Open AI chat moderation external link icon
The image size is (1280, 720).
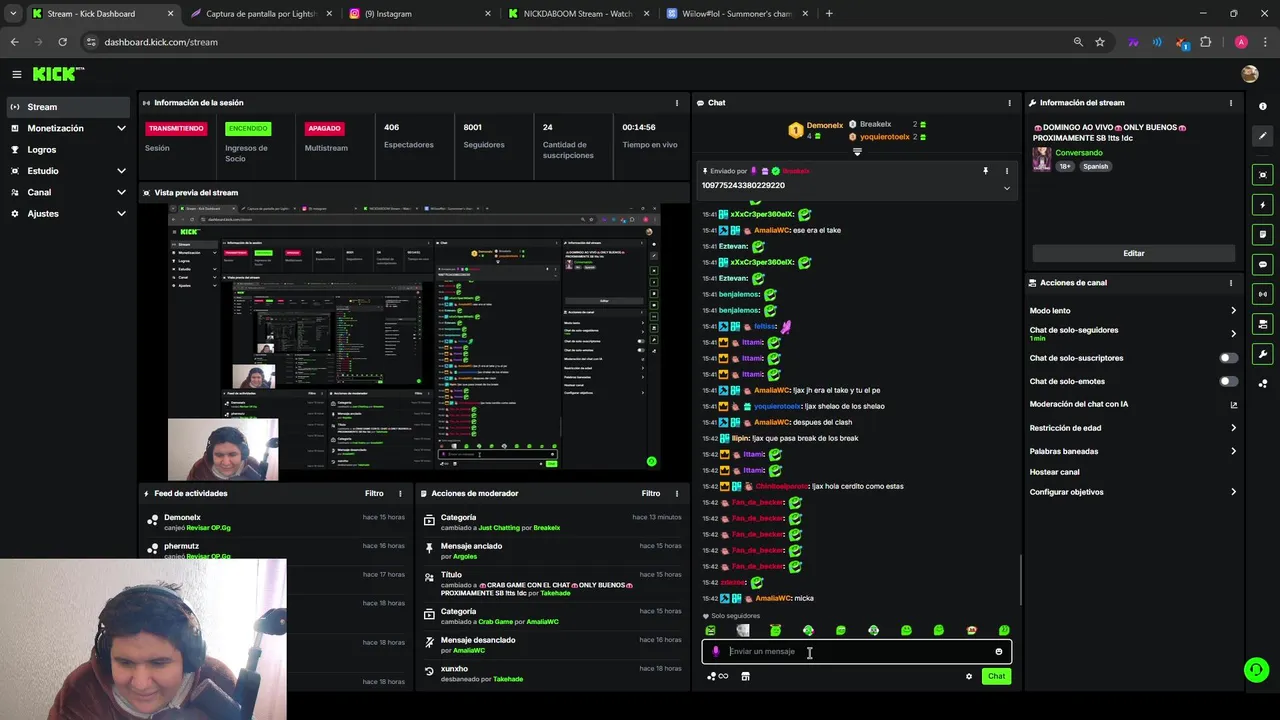pyautogui.click(x=1233, y=405)
